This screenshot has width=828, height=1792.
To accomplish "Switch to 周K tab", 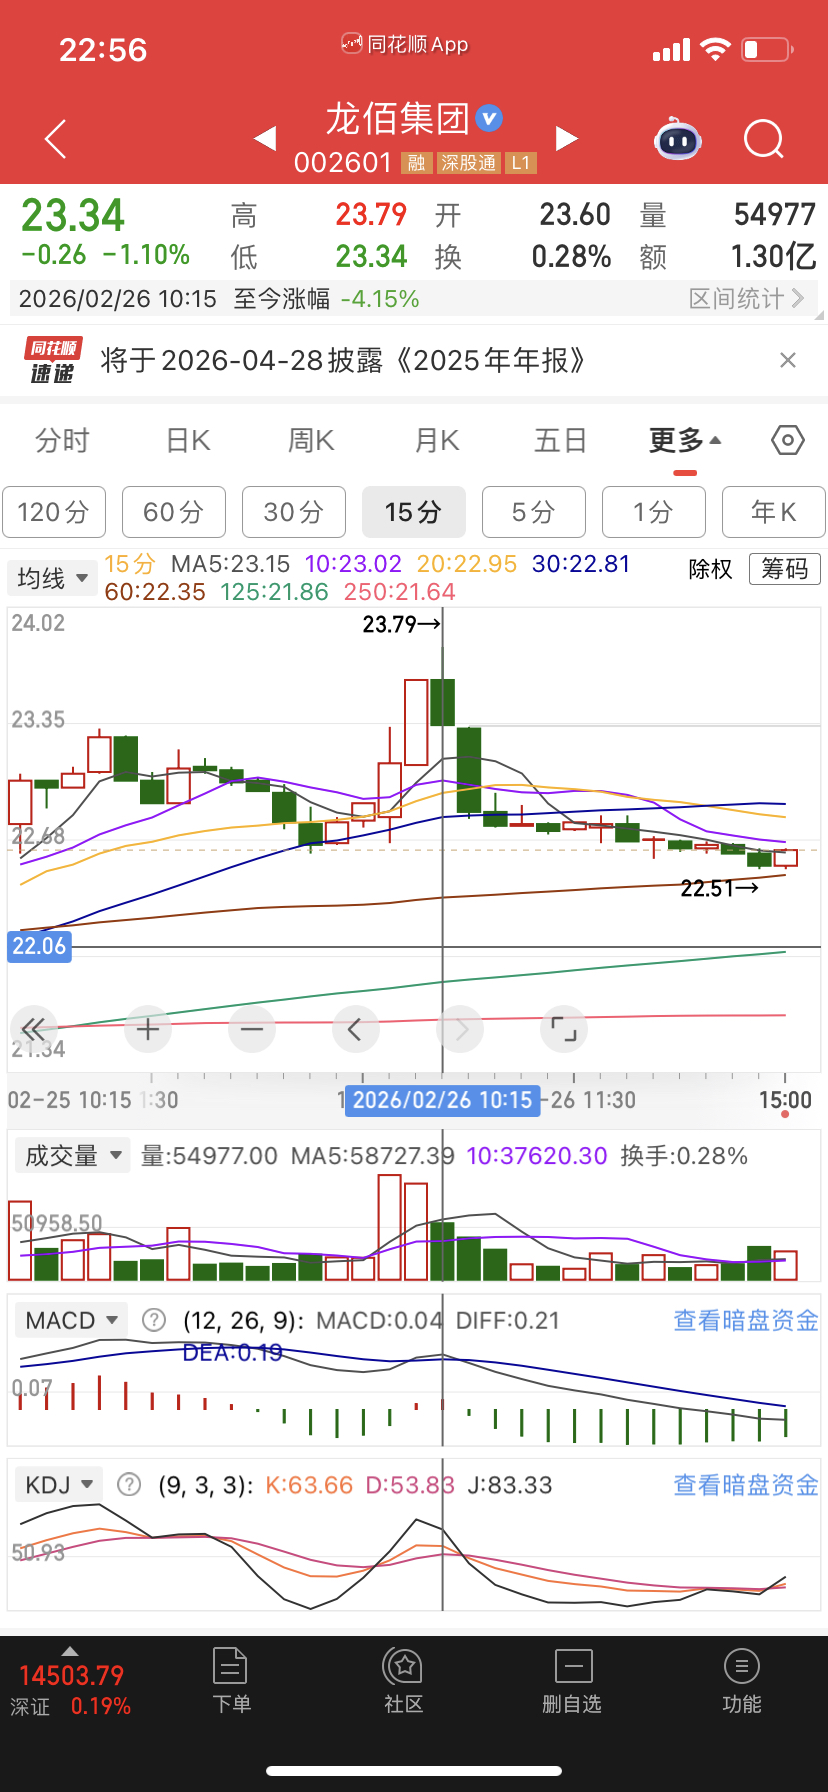I will [312, 440].
